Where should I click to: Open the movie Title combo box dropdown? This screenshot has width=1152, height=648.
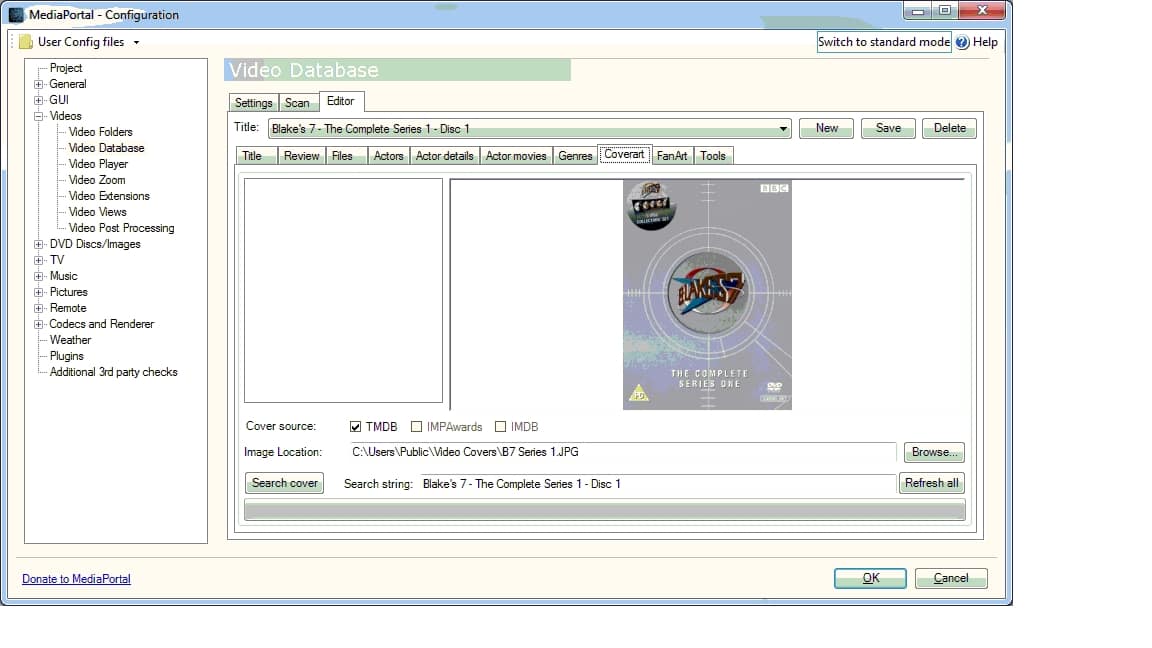[783, 129]
